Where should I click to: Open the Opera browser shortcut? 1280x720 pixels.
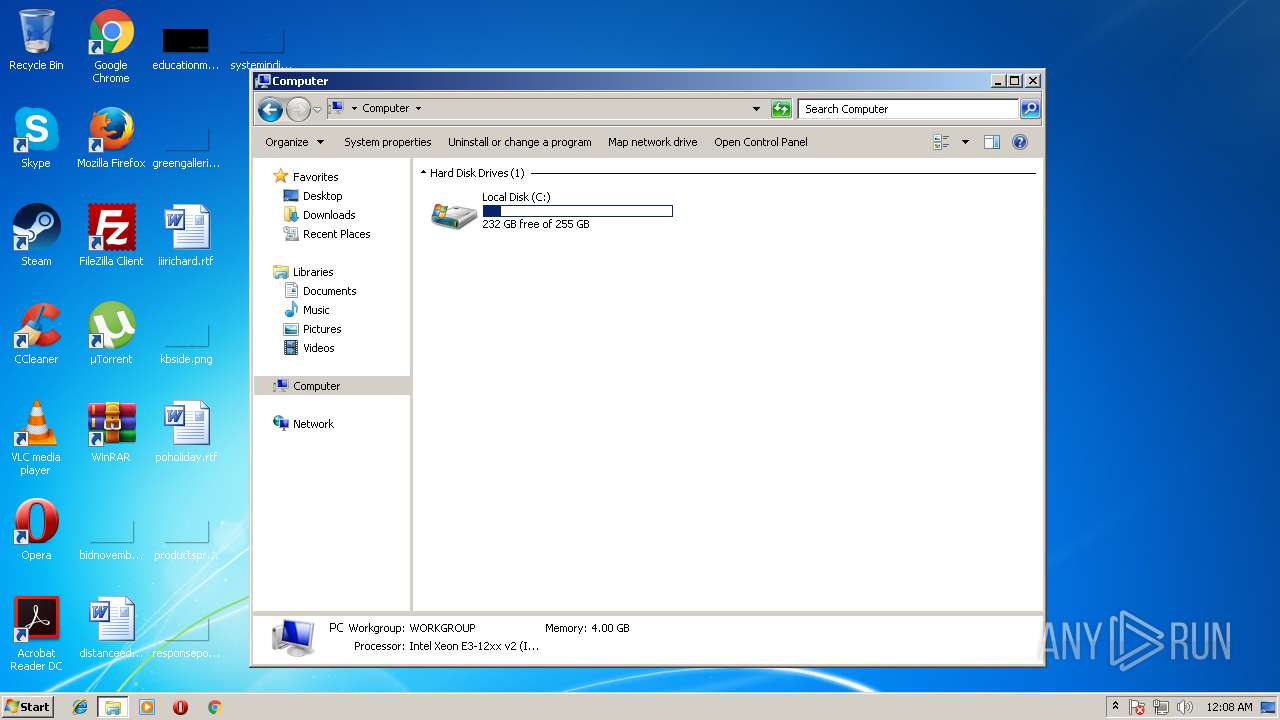pos(36,530)
